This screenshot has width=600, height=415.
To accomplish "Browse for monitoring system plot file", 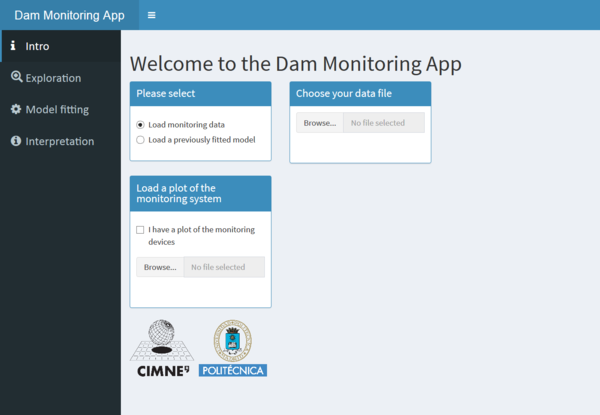I will (160, 267).
